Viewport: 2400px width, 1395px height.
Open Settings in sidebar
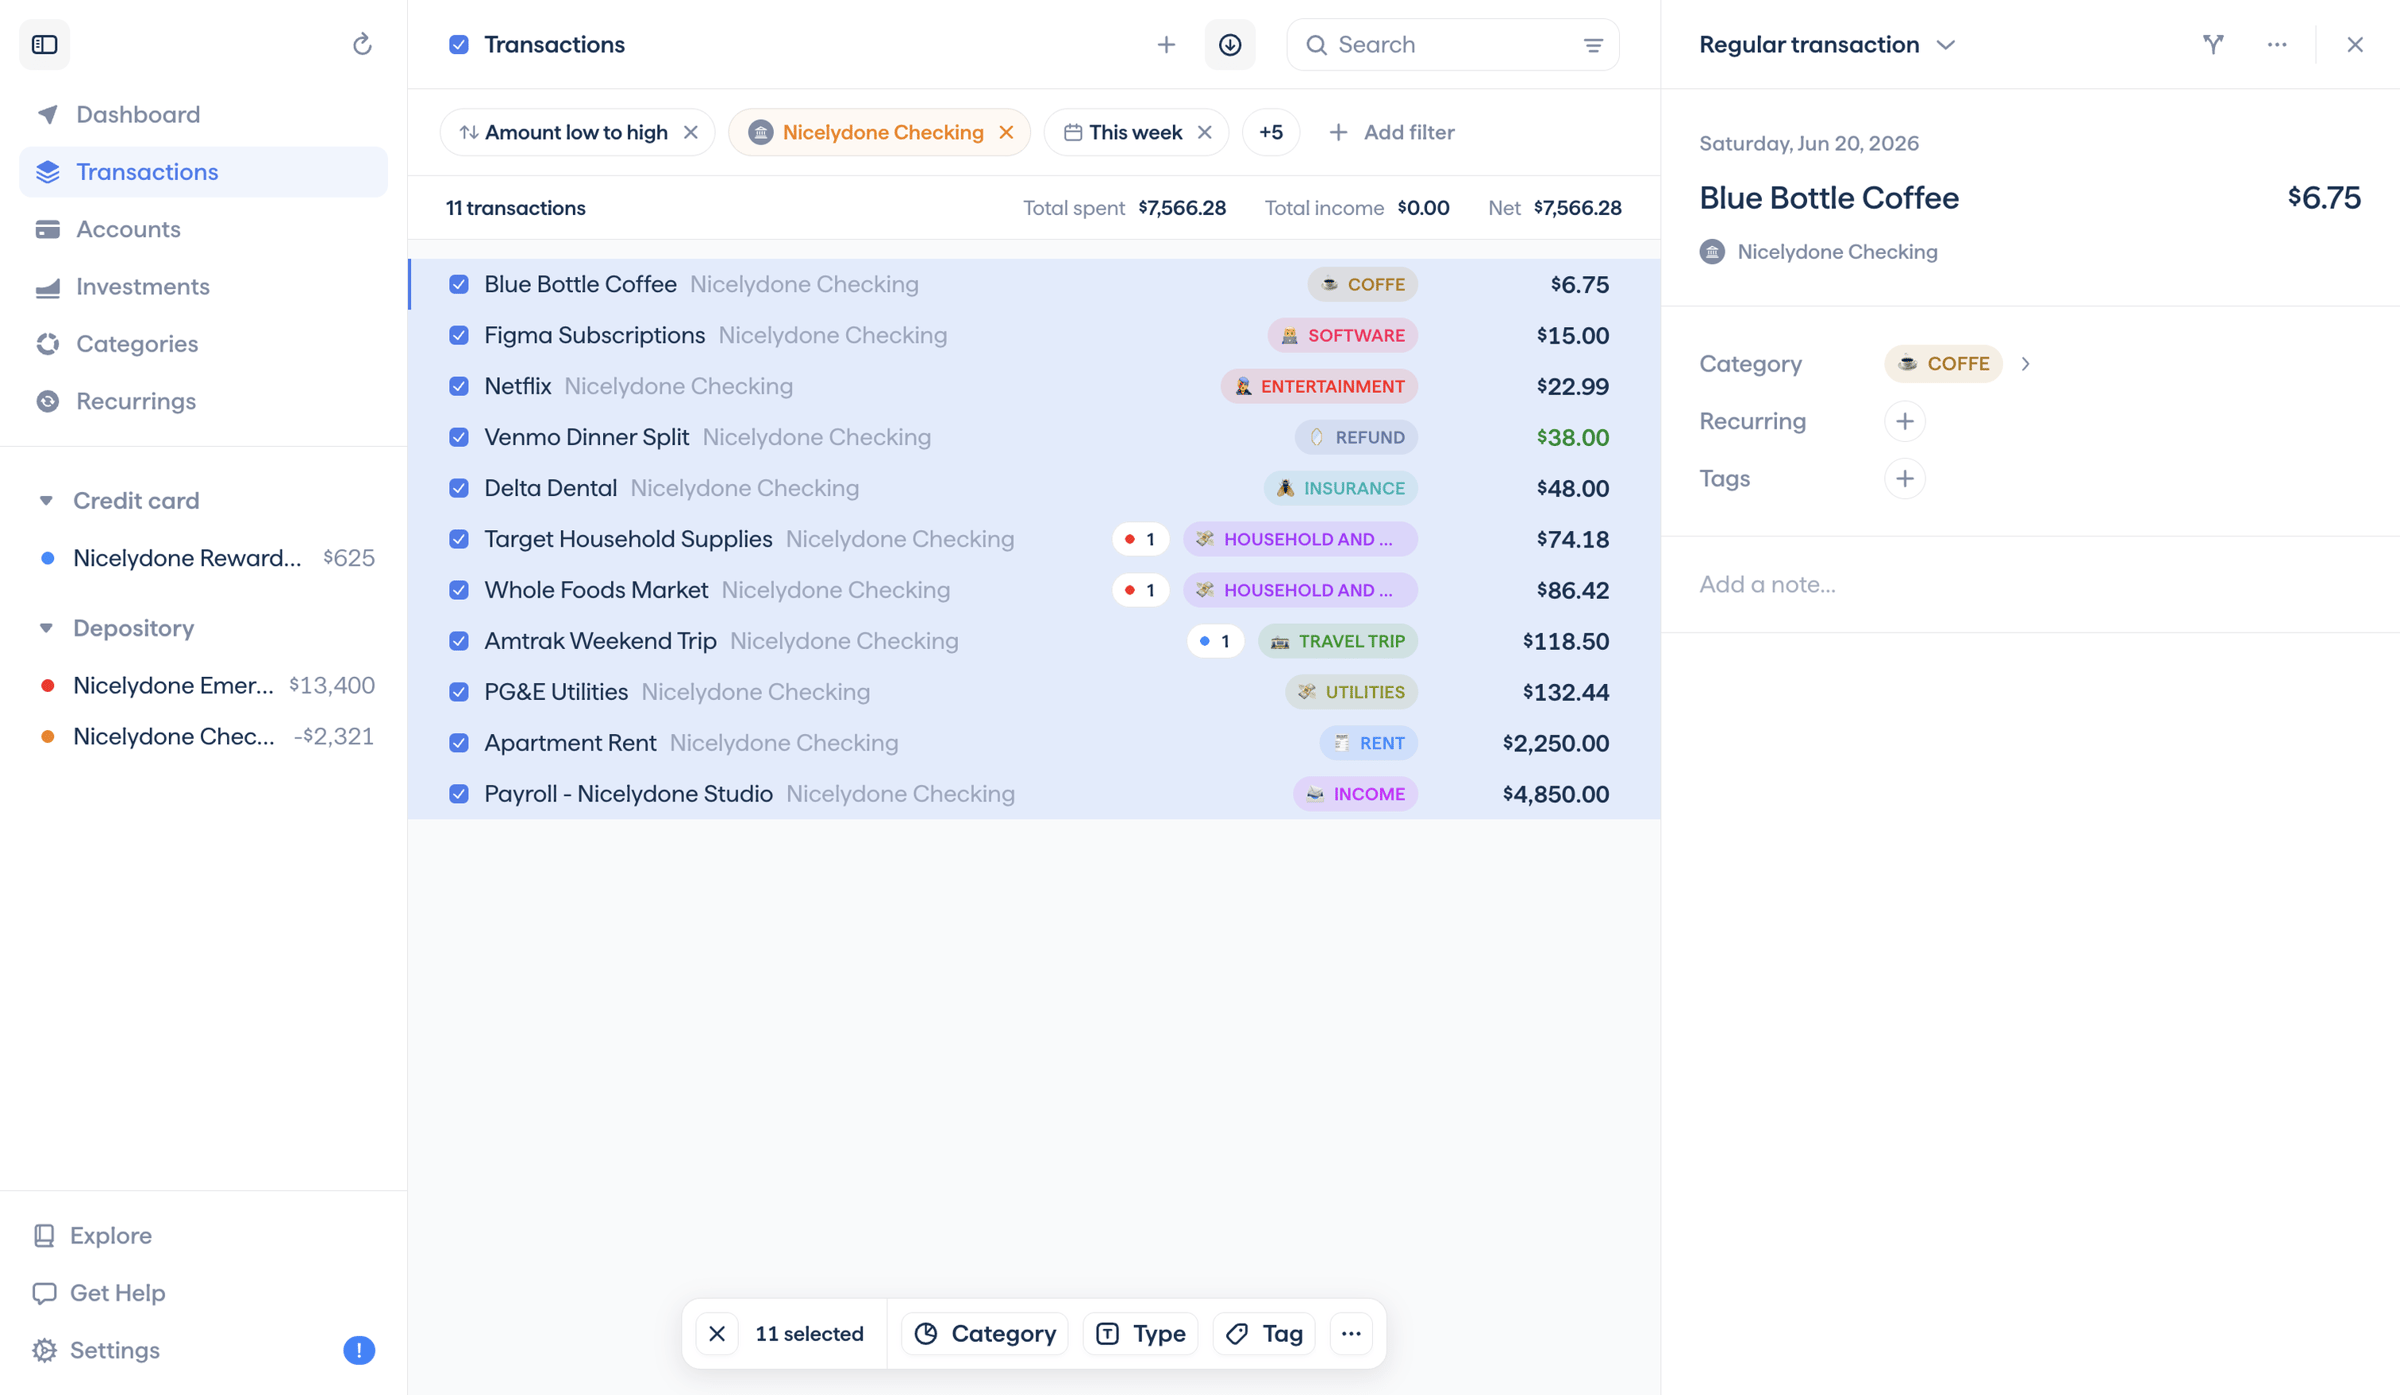[96, 1350]
